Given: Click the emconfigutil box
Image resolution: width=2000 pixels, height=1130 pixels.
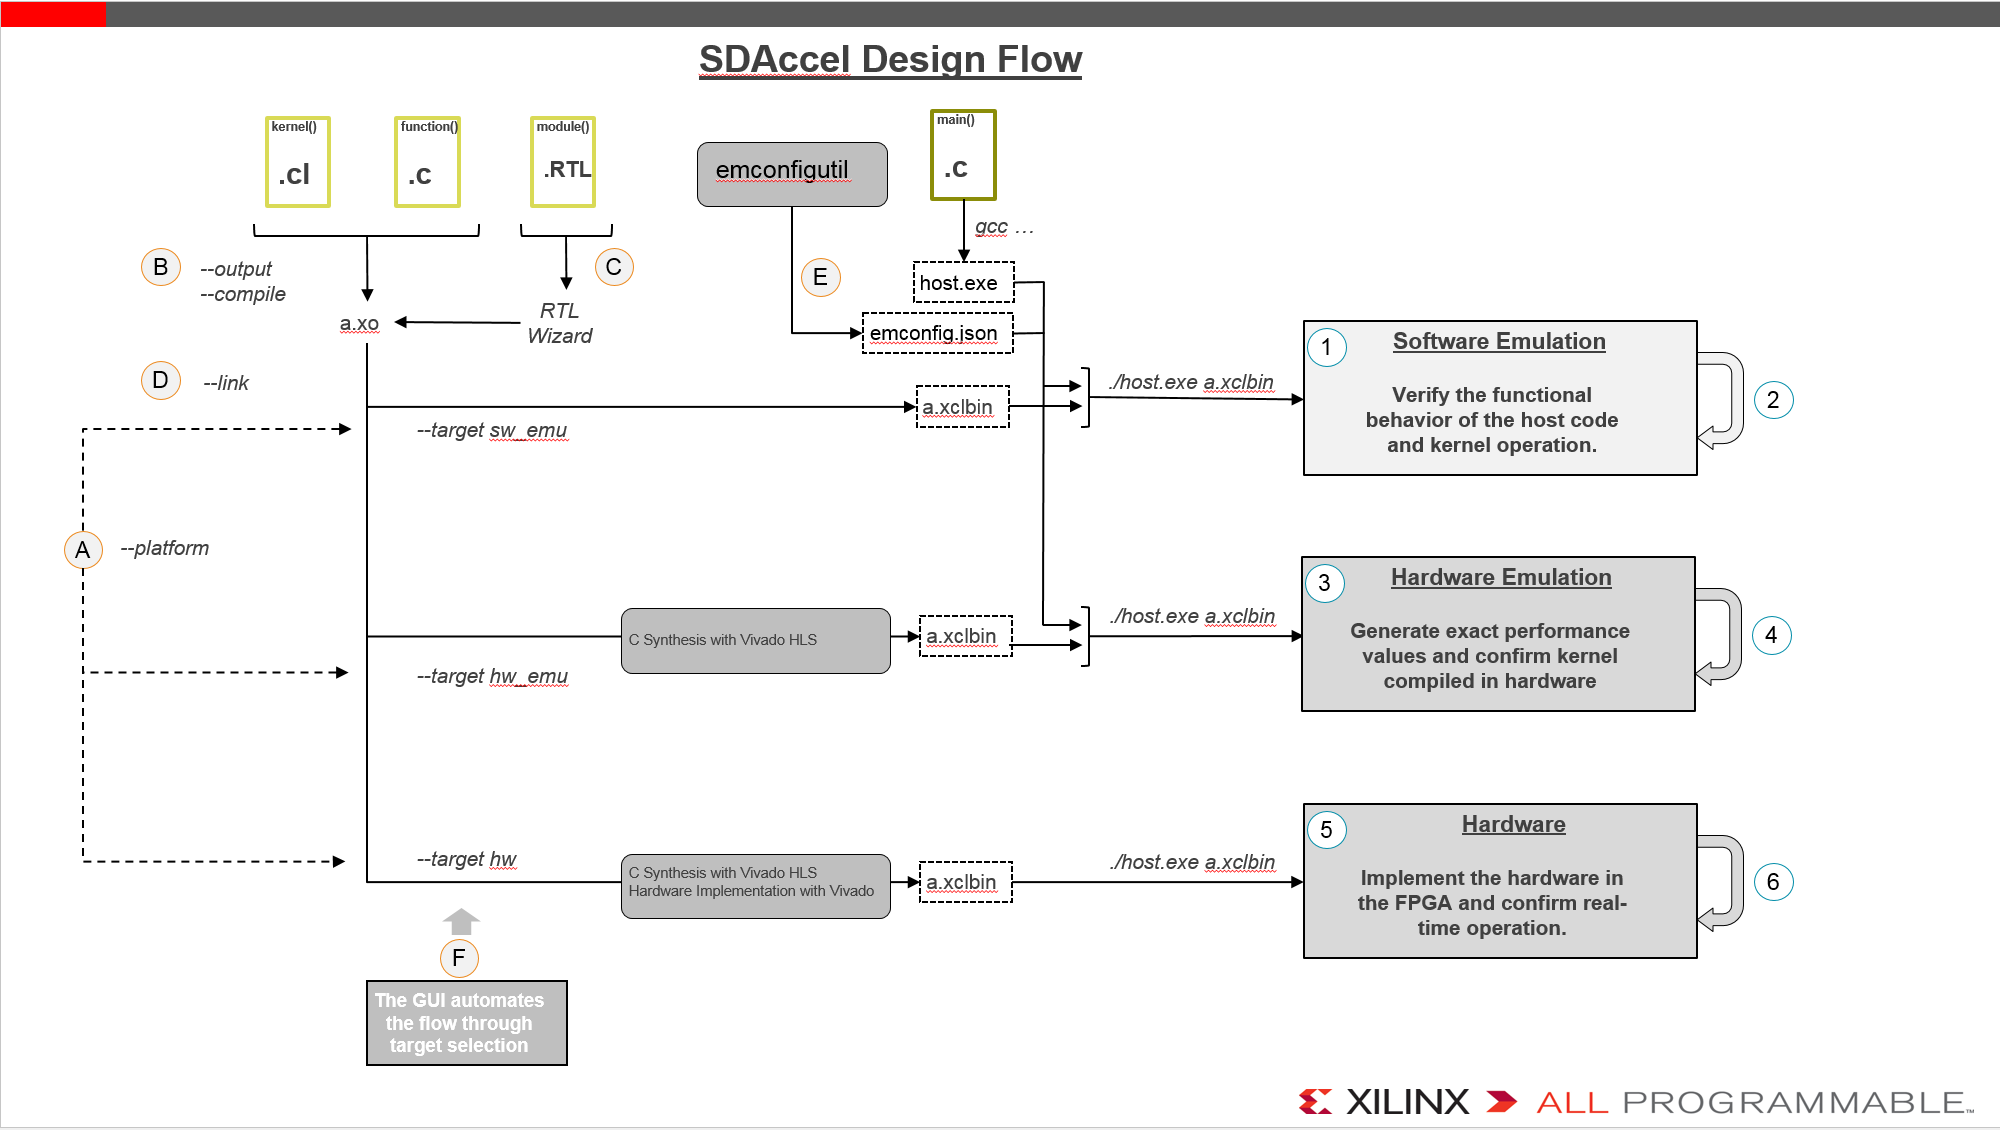Looking at the screenshot, I should [x=792, y=174].
